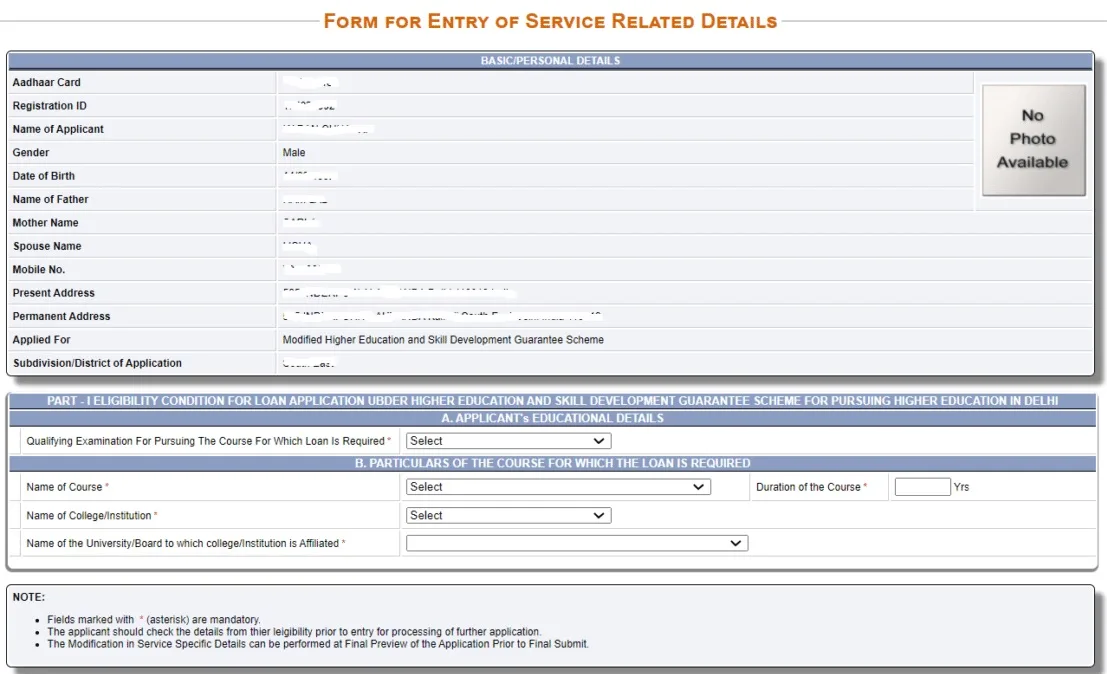The height and width of the screenshot is (674, 1107).
Task: Click the 'Form for Entry of Service Related Details' title
Action: pyautogui.click(x=551, y=21)
